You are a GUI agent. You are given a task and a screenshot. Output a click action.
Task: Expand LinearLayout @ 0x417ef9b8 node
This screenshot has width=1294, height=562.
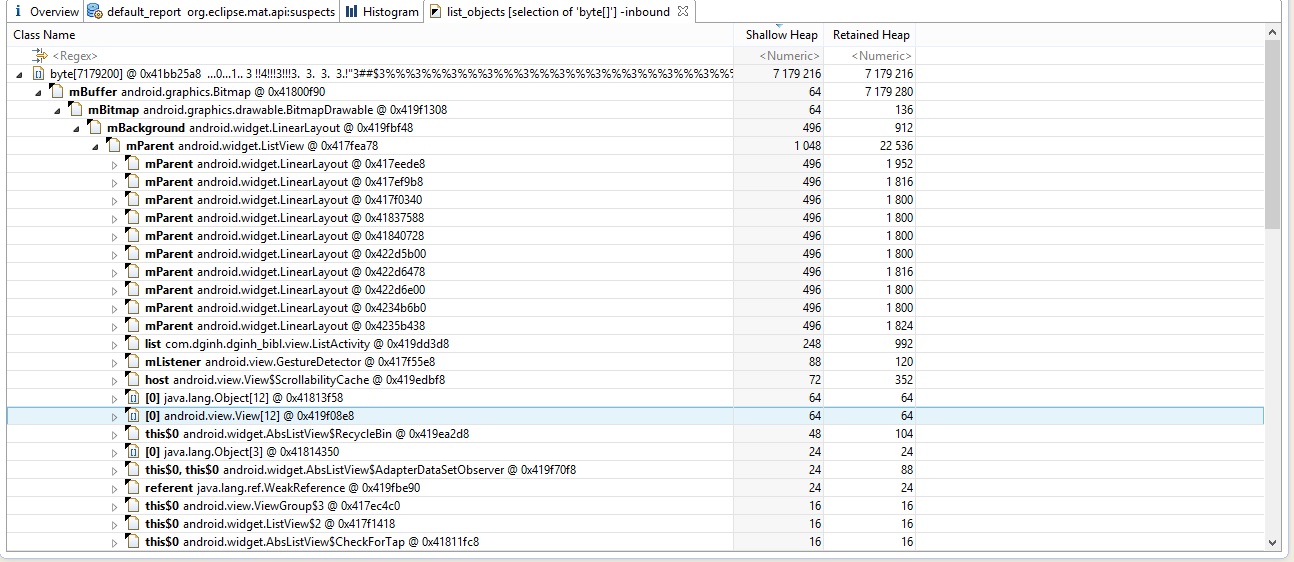pos(115,182)
